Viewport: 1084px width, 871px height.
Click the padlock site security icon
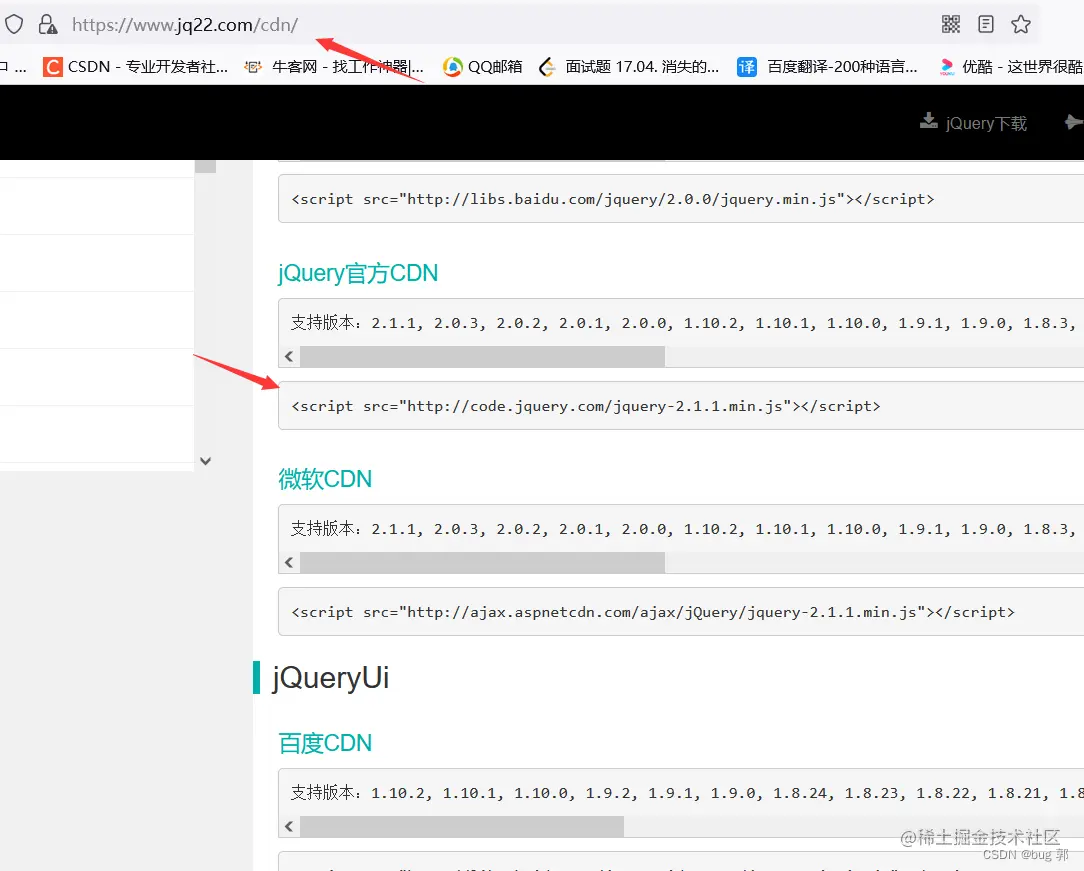pos(48,25)
